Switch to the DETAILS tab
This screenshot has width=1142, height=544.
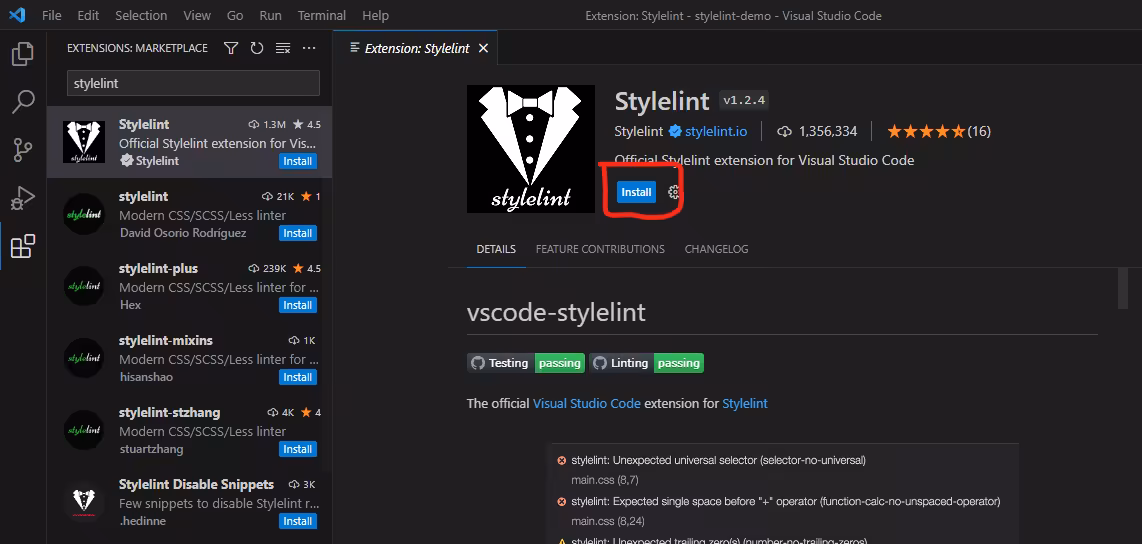pyautogui.click(x=496, y=249)
